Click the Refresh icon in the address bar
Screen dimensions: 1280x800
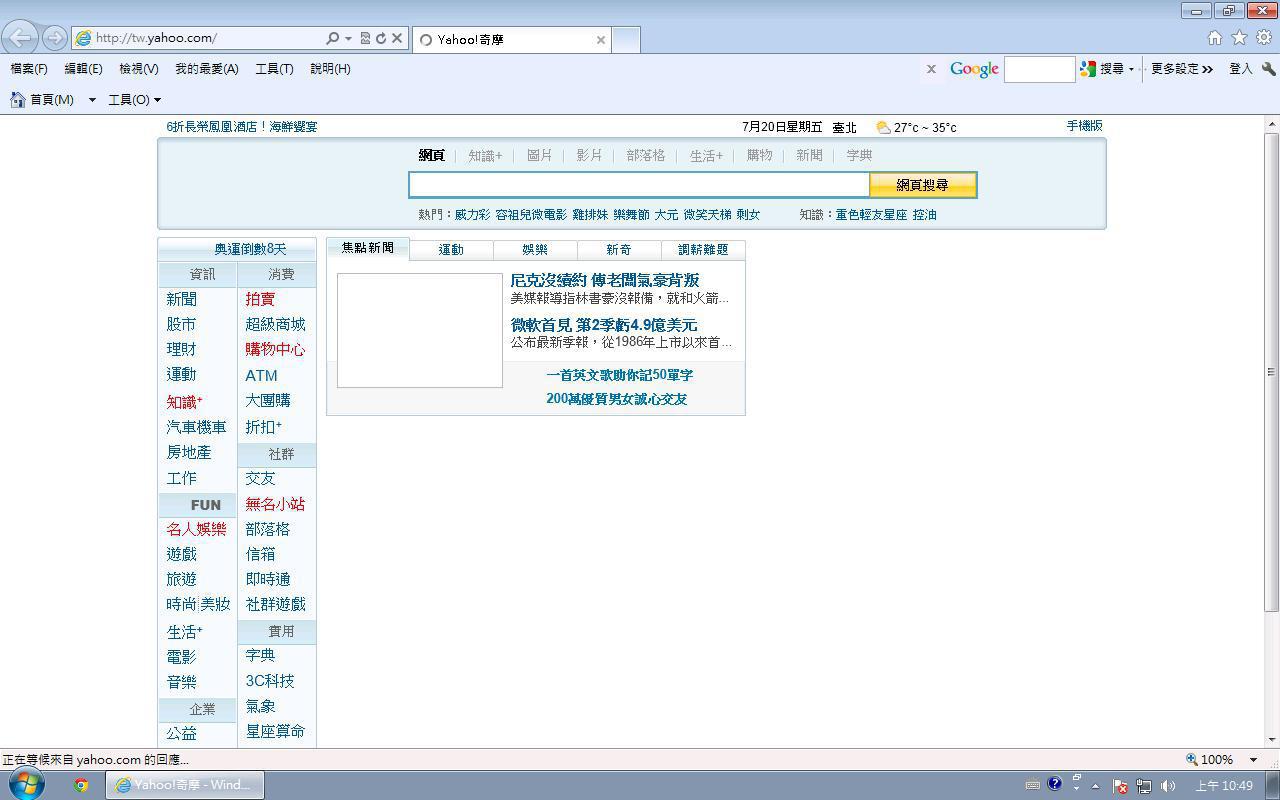pyautogui.click(x=381, y=39)
